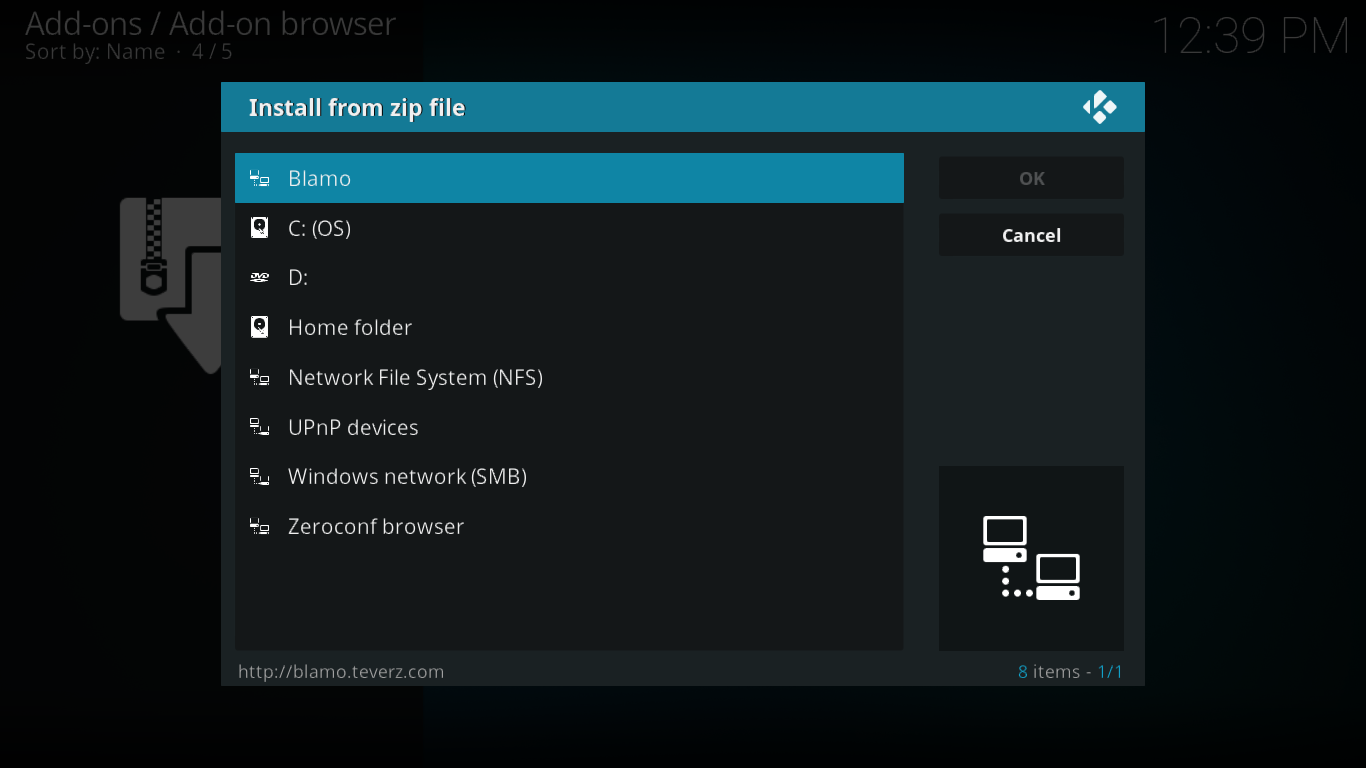The image size is (1366, 768).
Task: Click the large network preview thumbnail
Action: point(1031,558)
